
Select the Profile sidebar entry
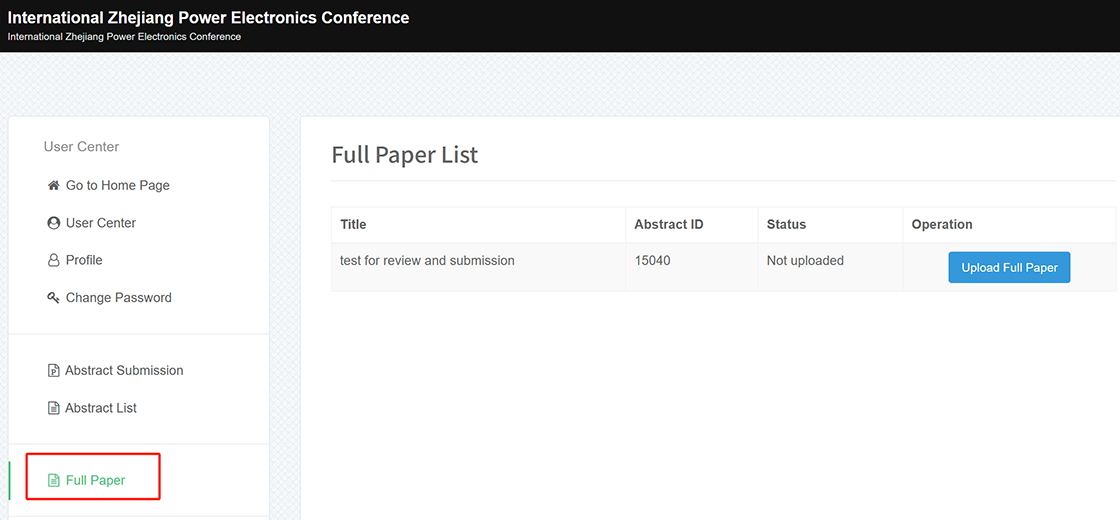[84, 261]
